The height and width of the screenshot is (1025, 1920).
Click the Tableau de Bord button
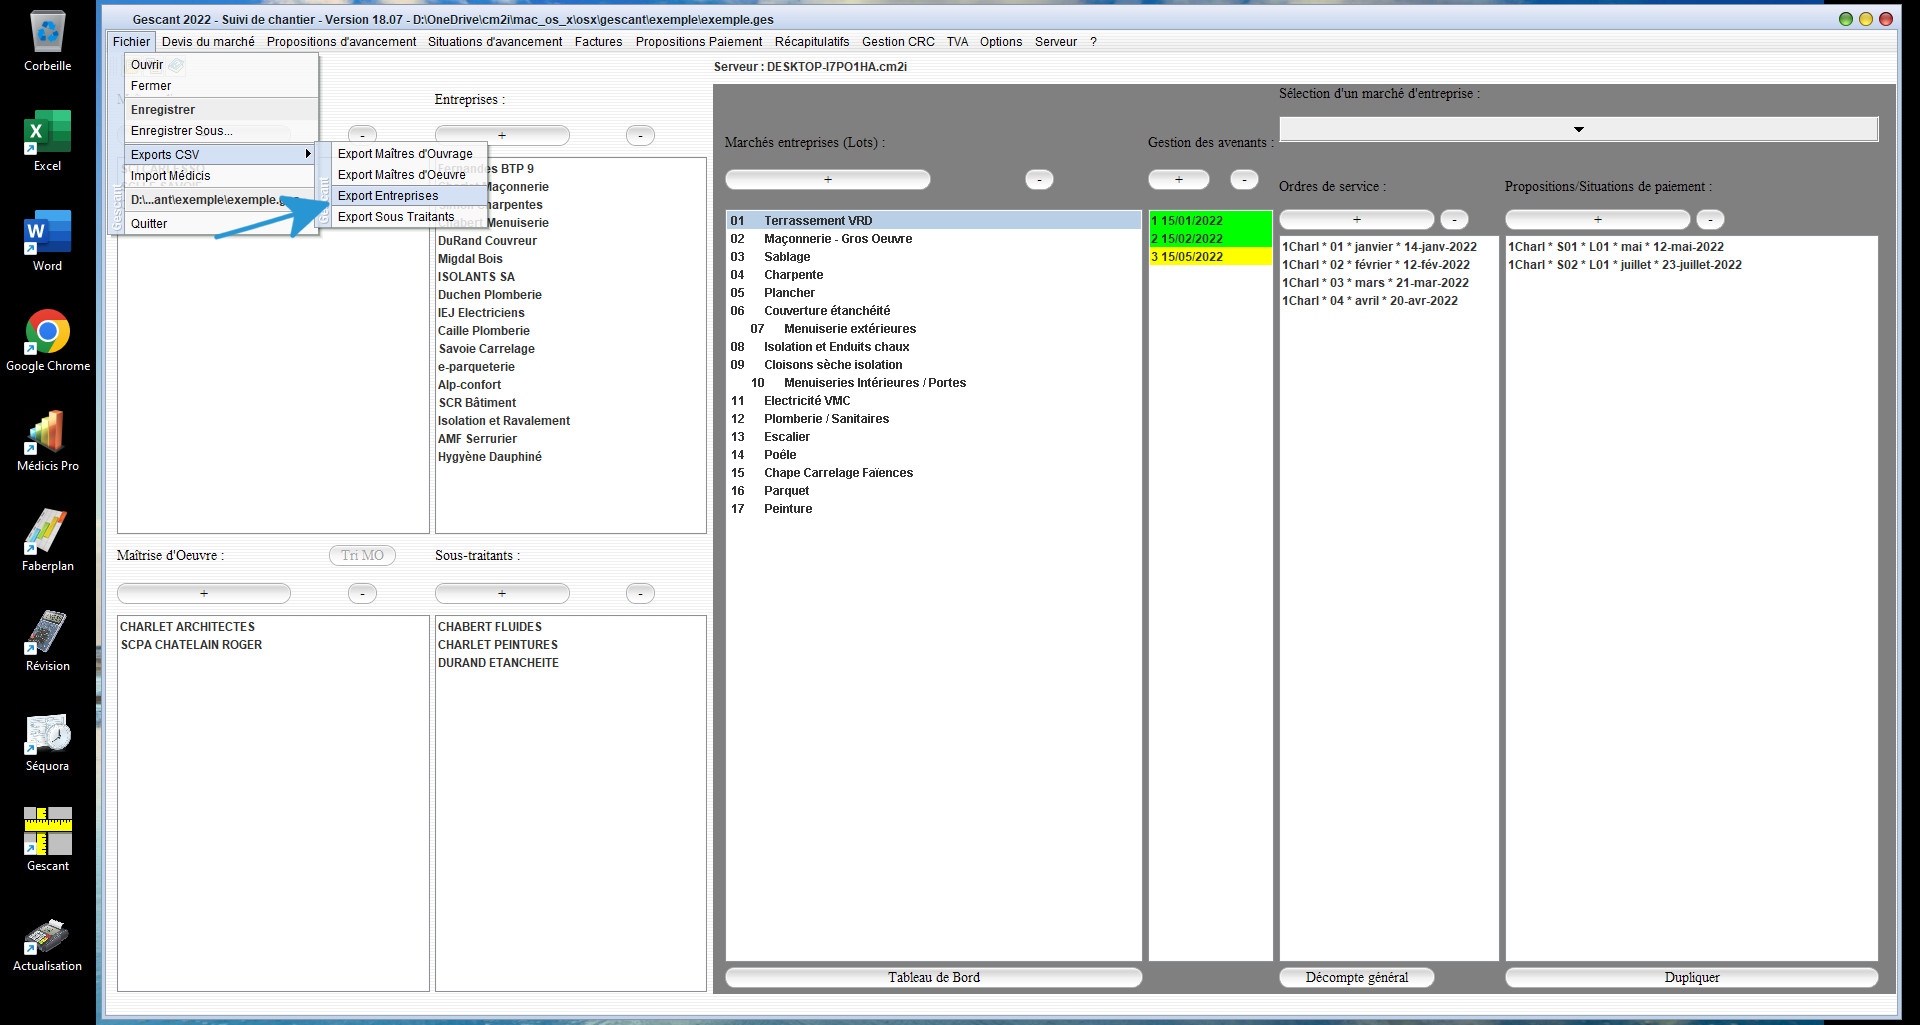933,978
